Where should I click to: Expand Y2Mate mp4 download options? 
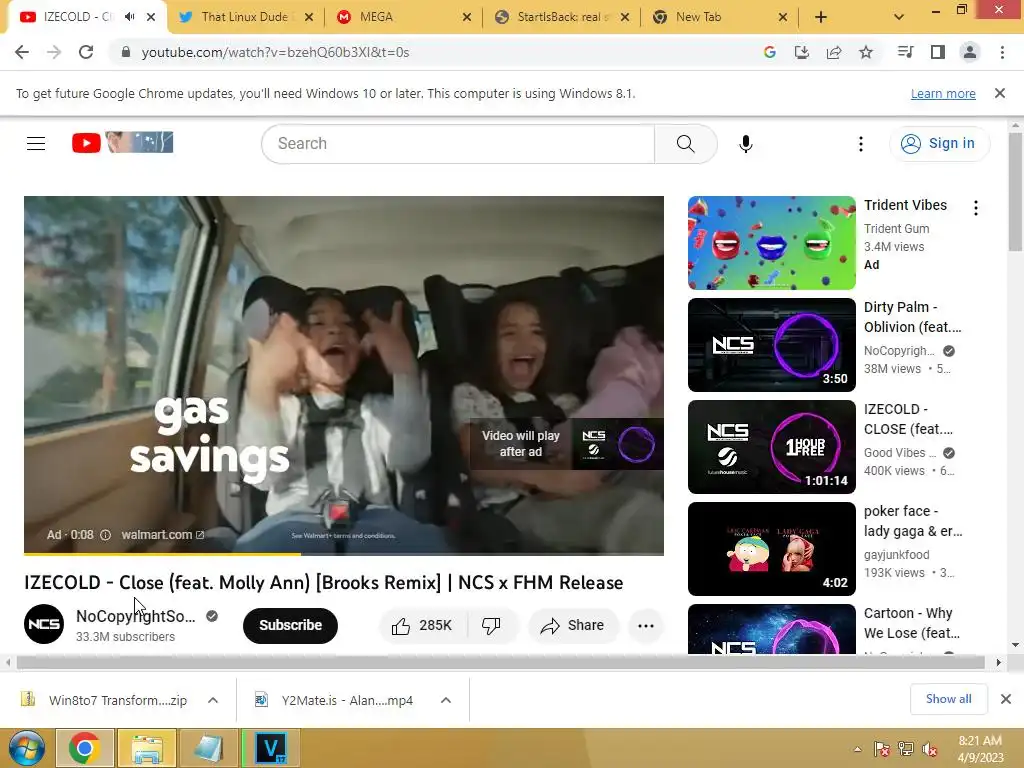[446, 700]
